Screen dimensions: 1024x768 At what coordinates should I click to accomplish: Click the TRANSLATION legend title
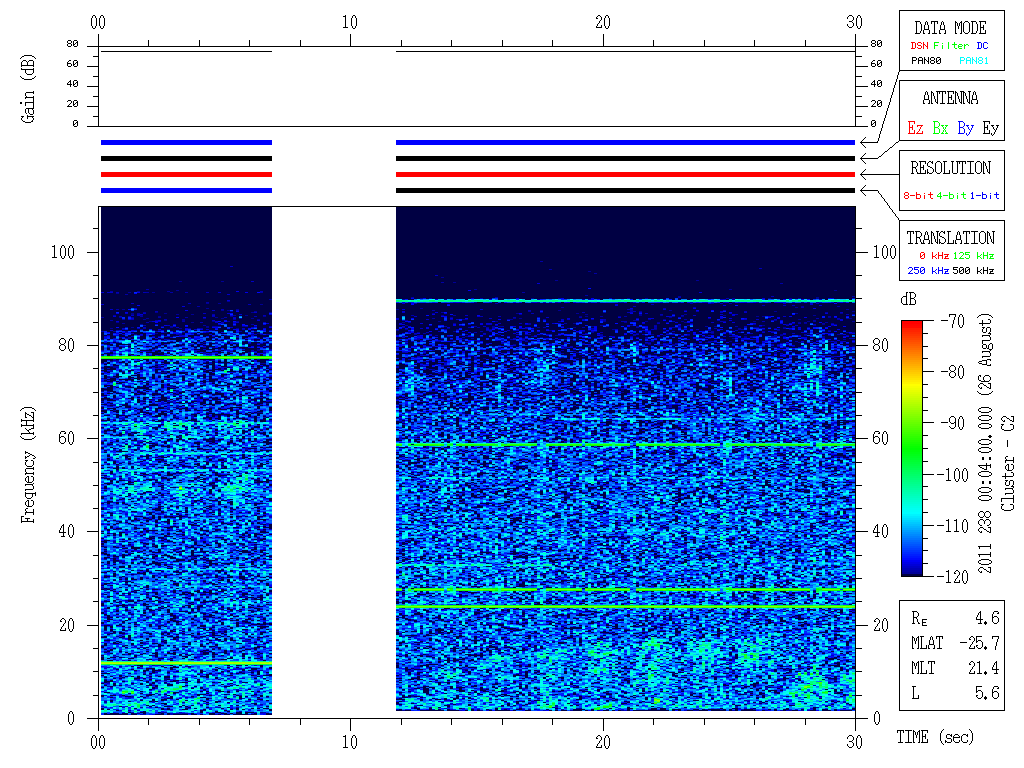(950, 238)
